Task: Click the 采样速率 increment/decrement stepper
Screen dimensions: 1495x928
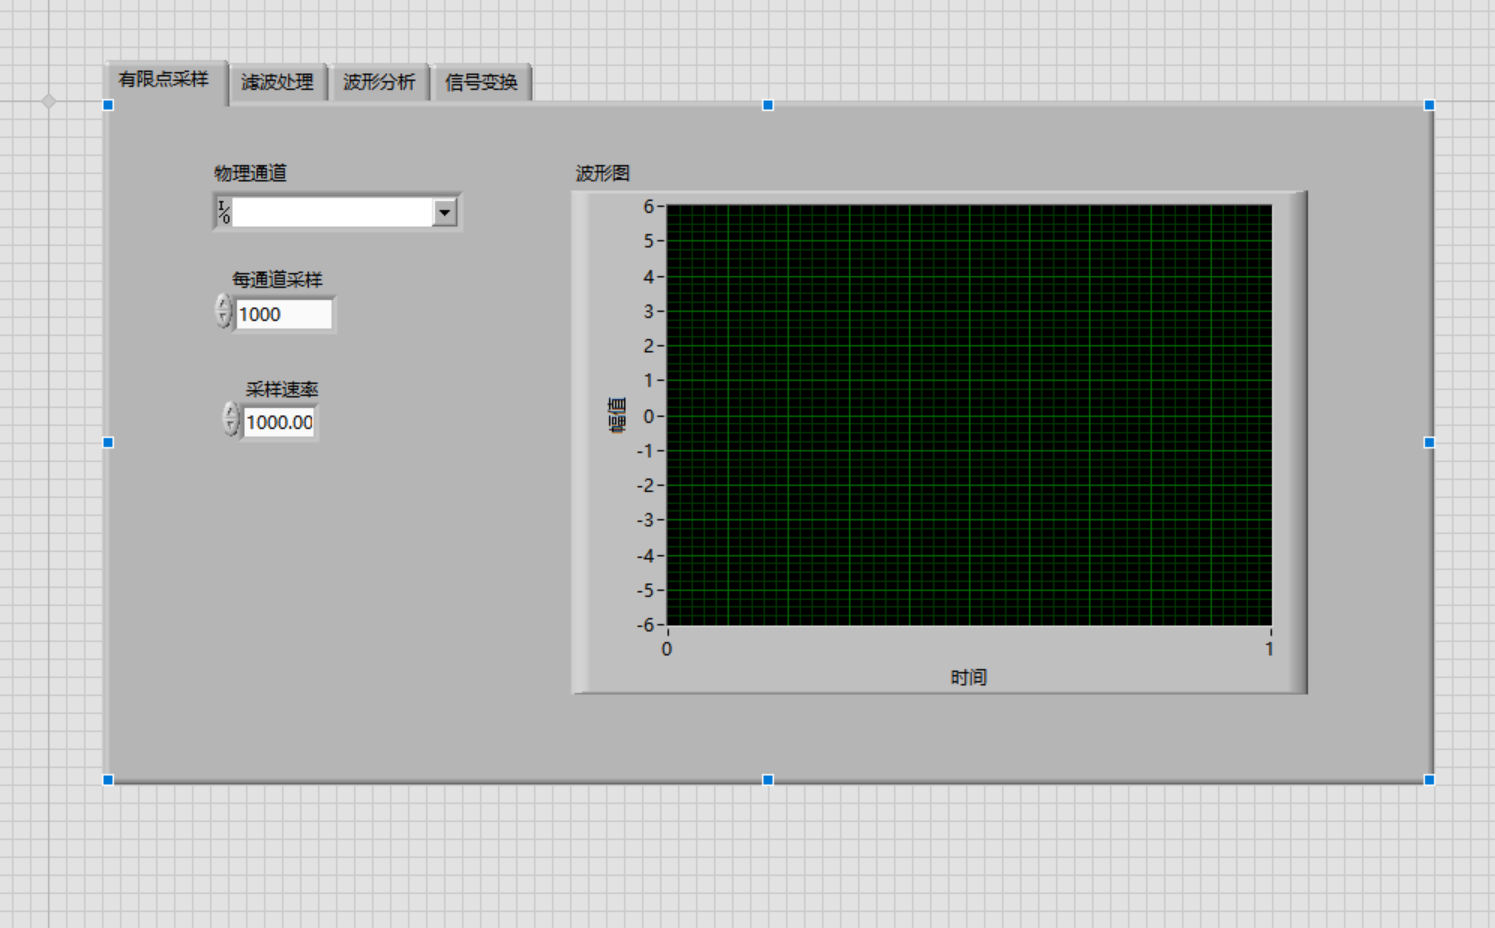Action: 231,420
